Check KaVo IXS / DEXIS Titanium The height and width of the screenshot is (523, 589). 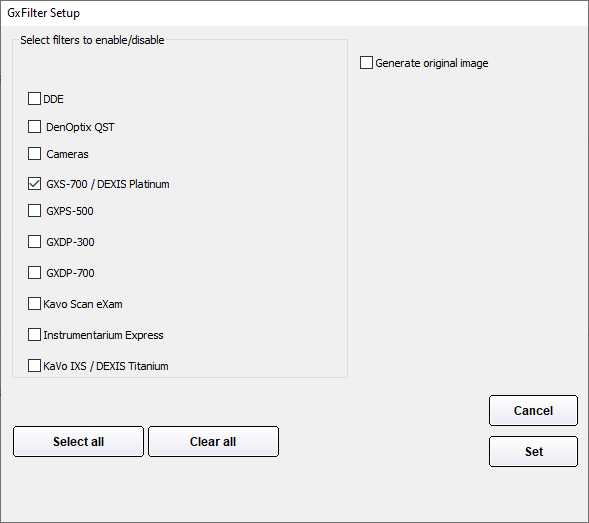[34, 366]
